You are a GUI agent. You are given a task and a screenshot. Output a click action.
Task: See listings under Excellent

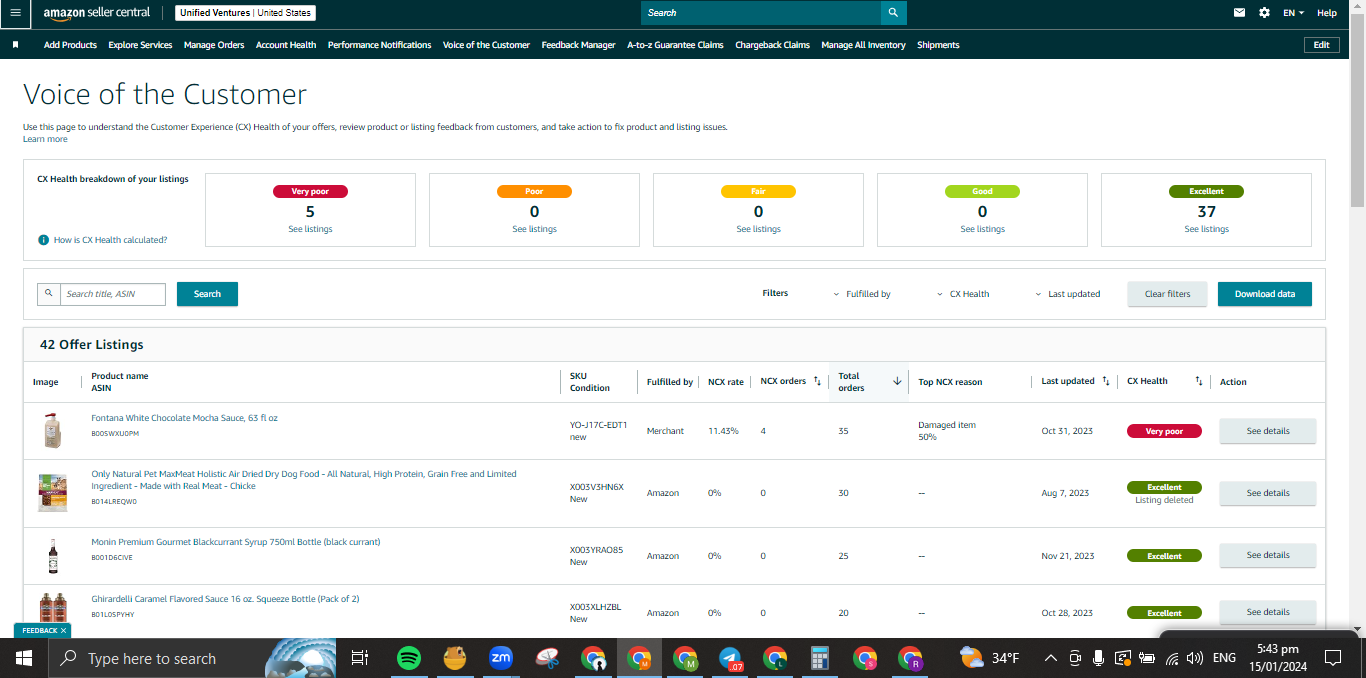(1206, 229)
